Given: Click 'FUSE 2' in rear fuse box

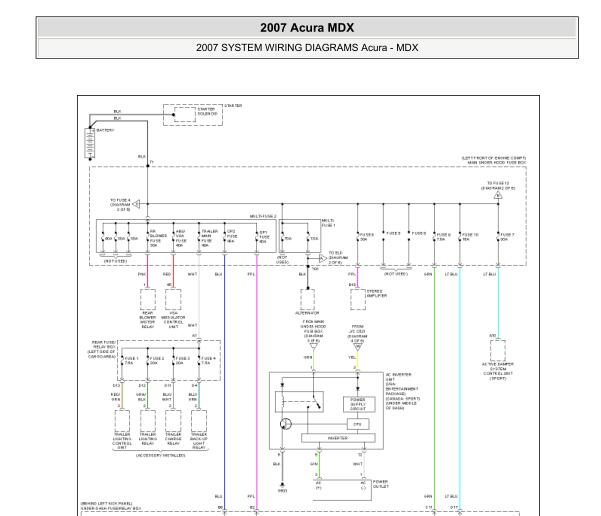Looking at the screenshot, I should click(x=157, y=360).
